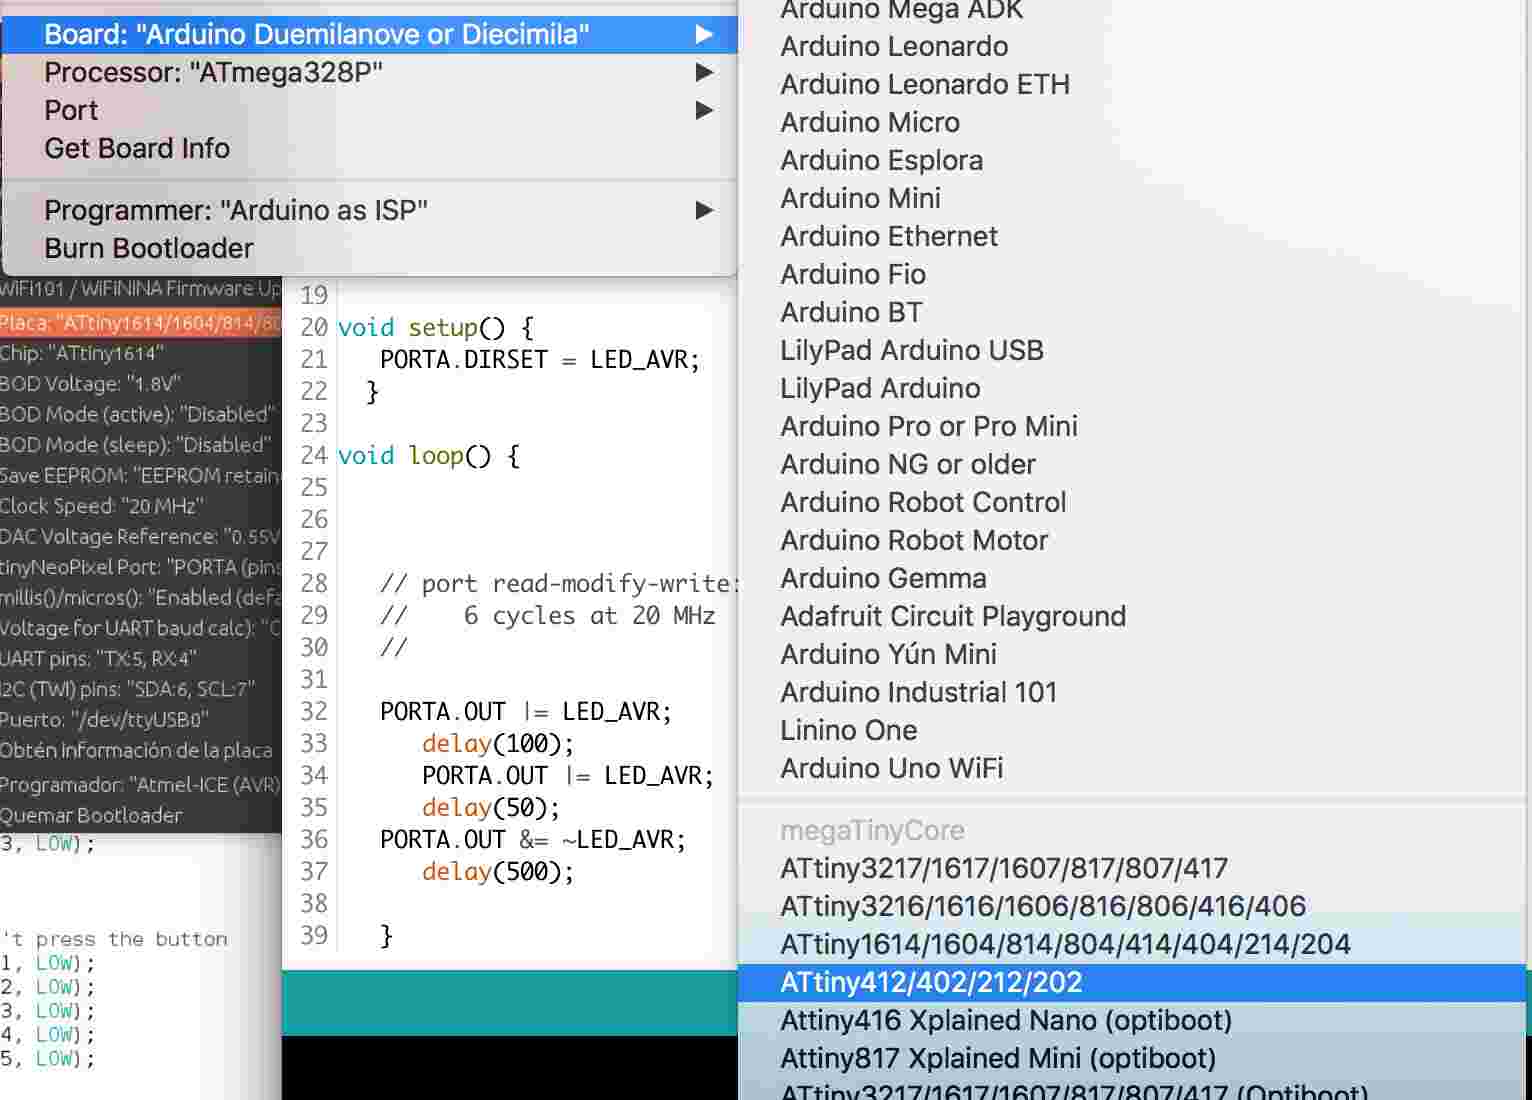
Task: Select Arduino Fio board
Action: point(1132,274)
